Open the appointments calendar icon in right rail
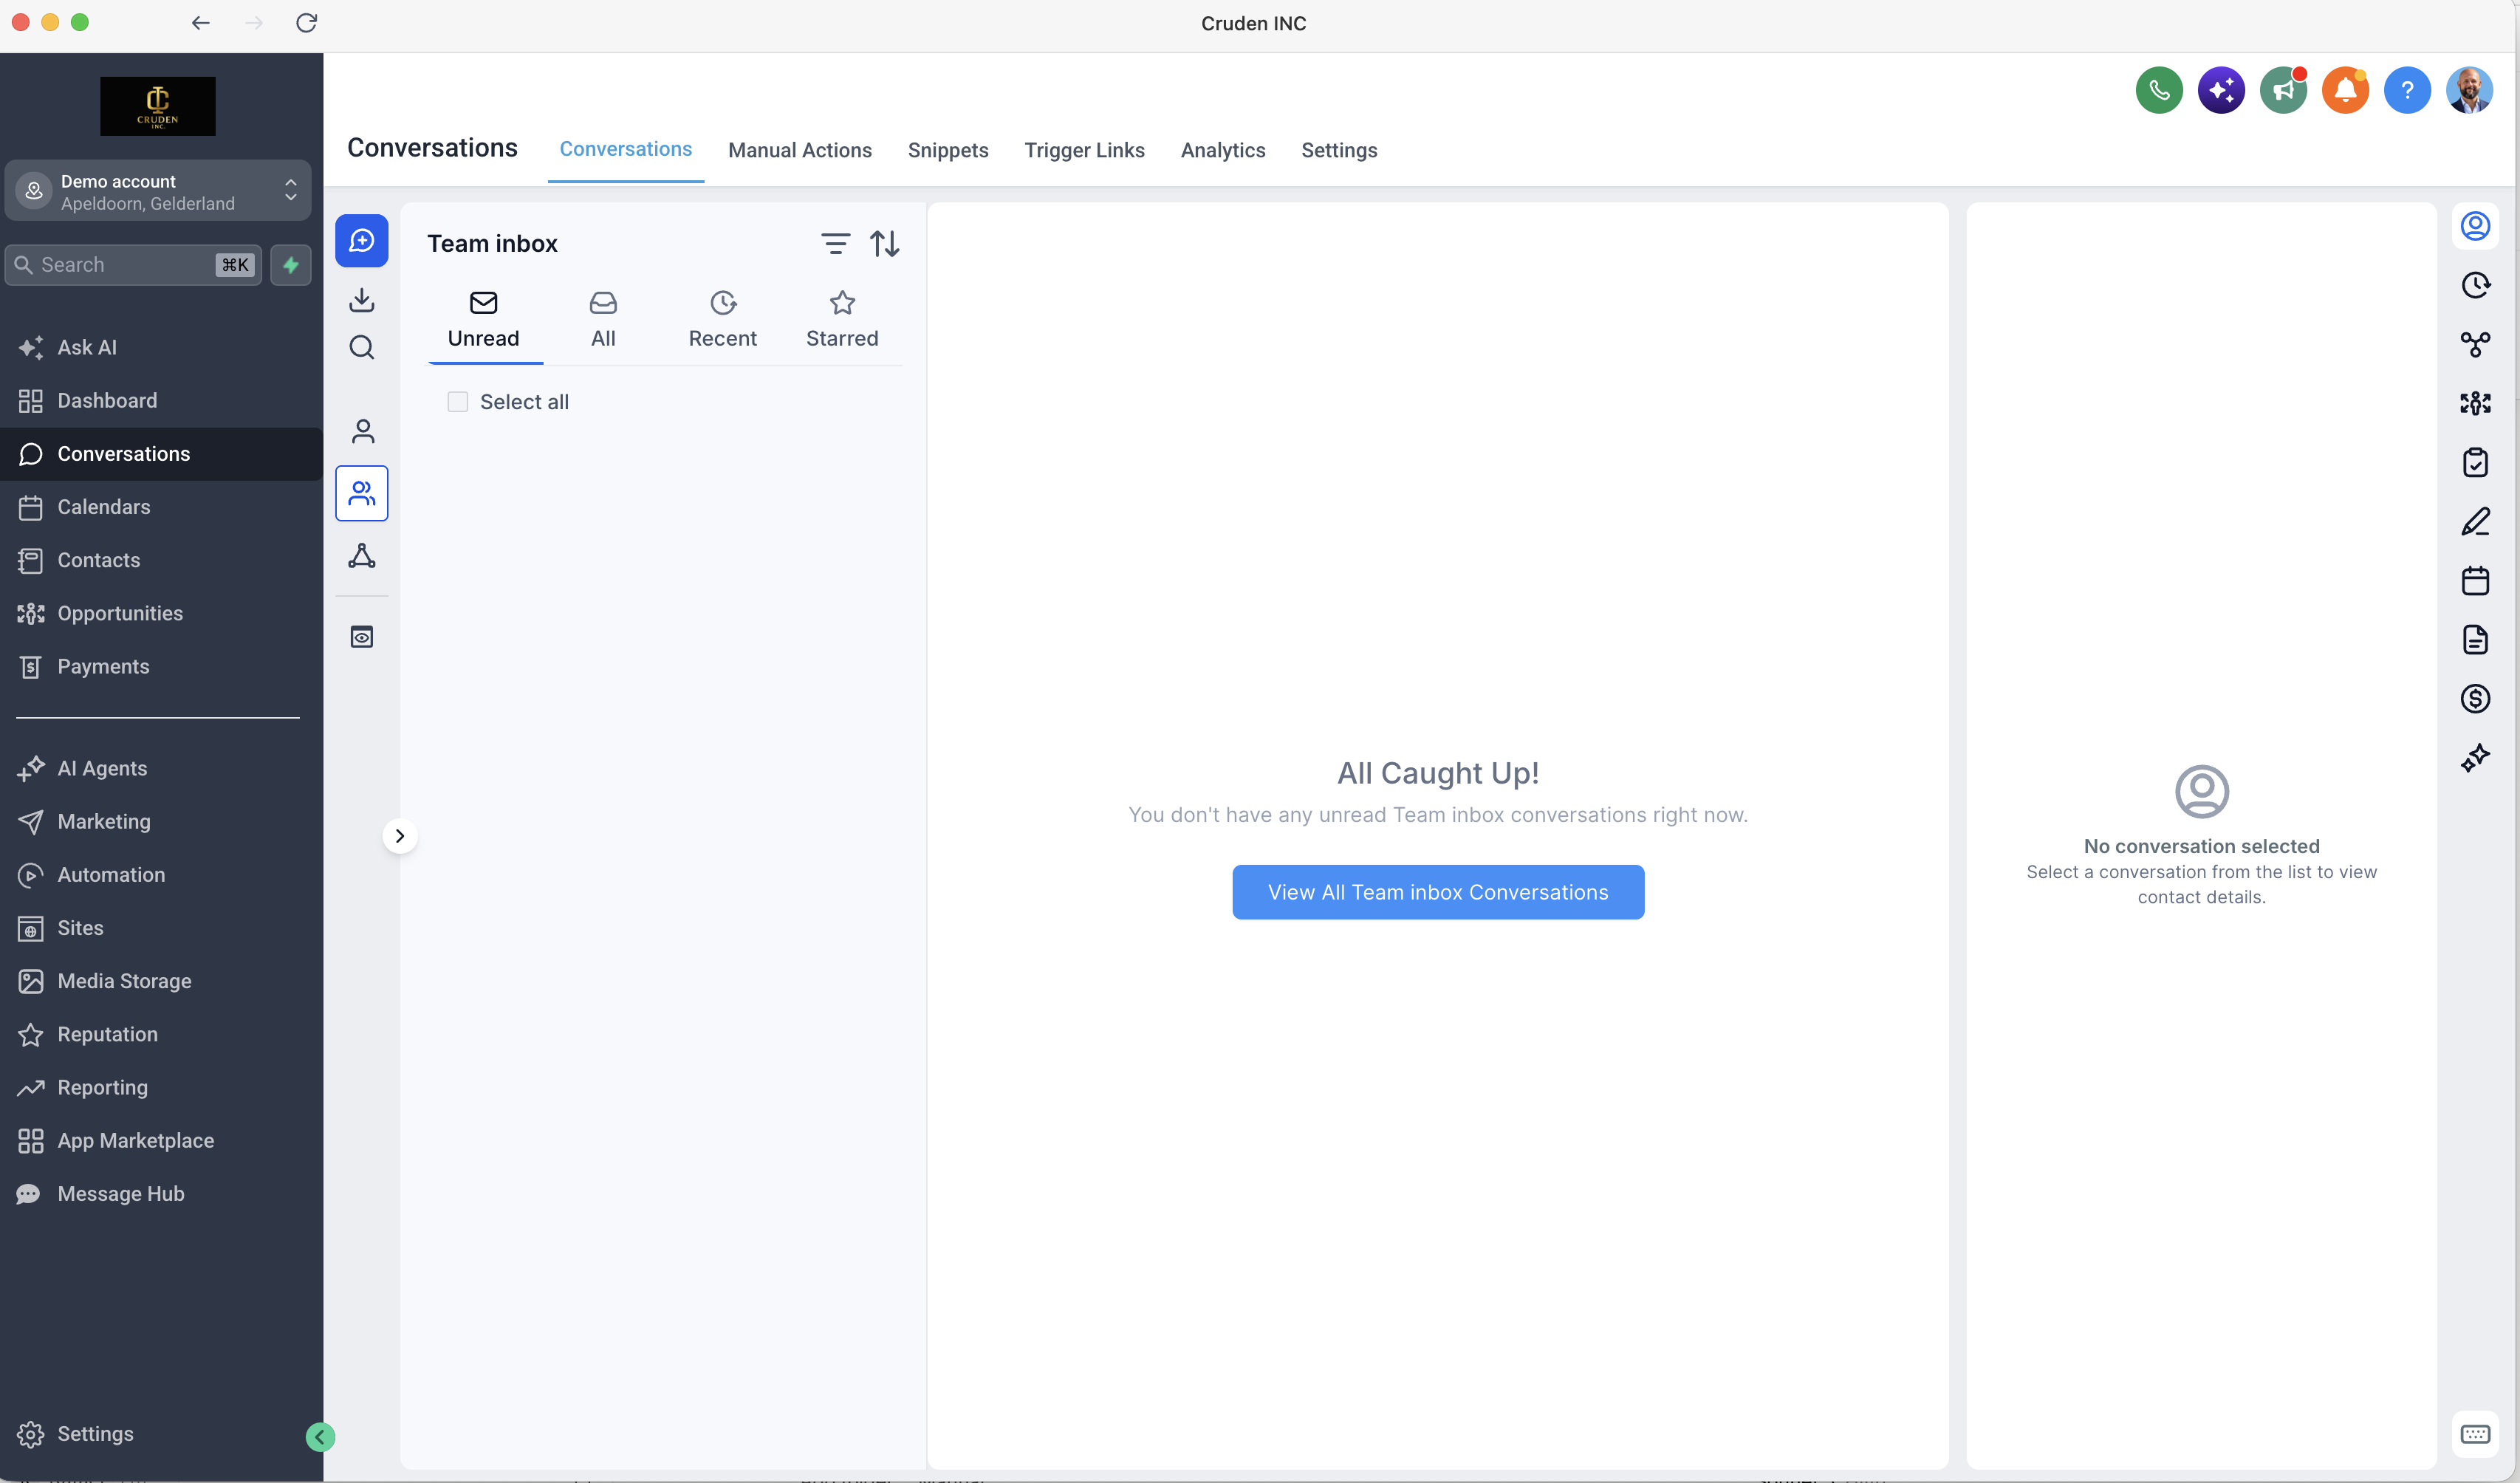 tap(2475, 580)
